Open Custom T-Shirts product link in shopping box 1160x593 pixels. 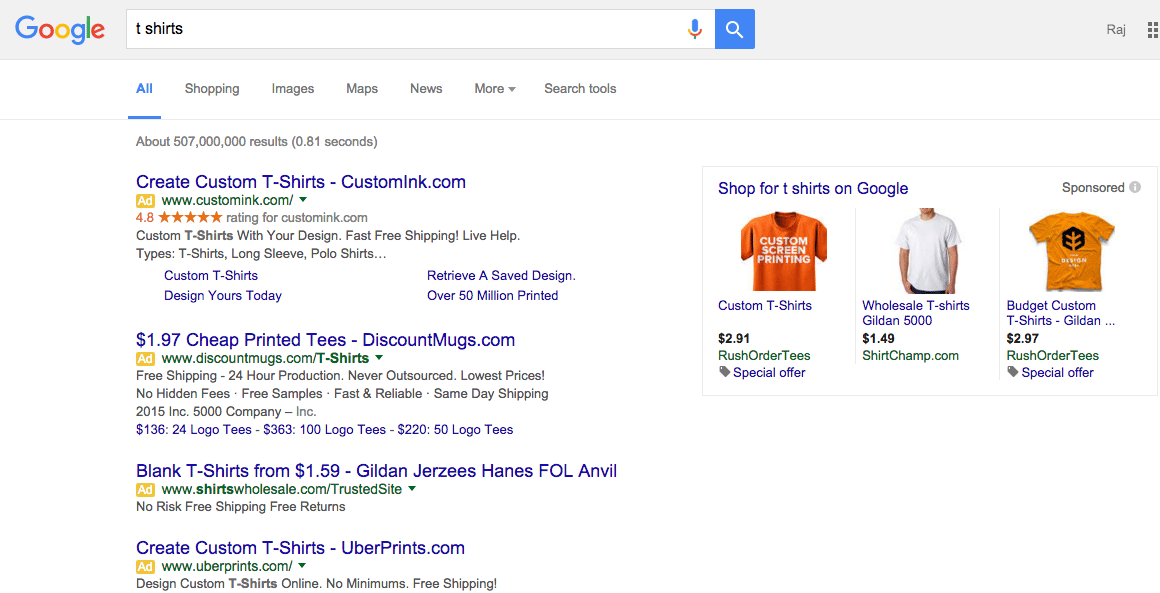[765, 305]
